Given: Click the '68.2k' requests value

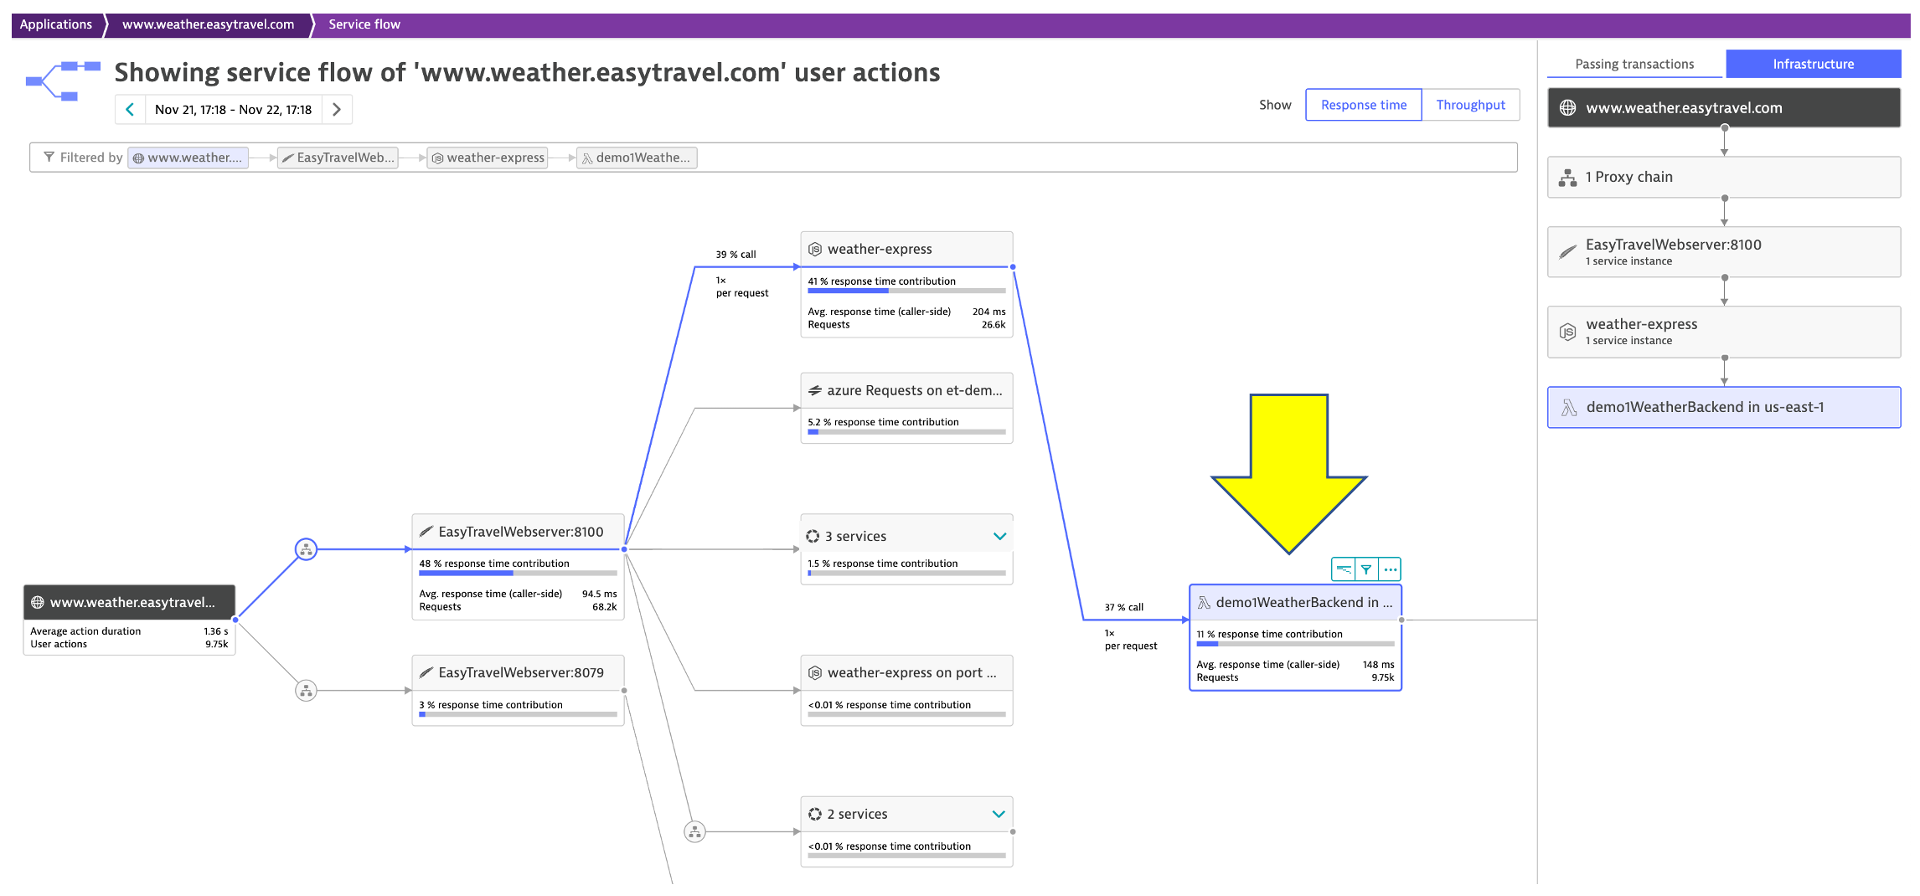Looking at the screenshot, I should 604,607.
